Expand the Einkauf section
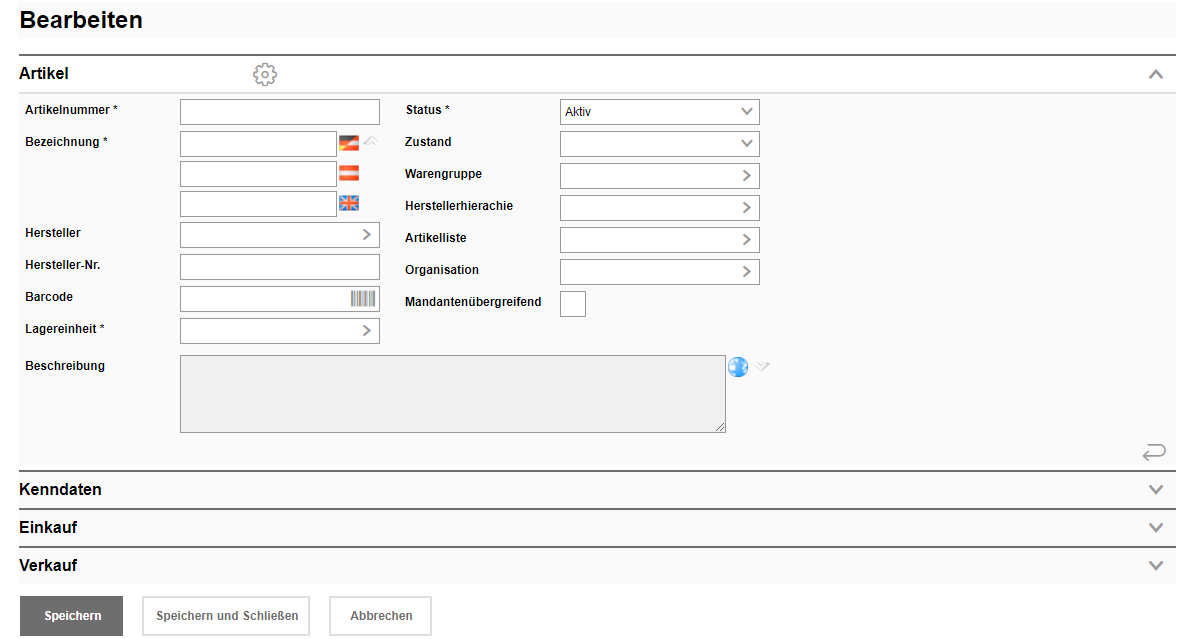The height and width of the screenshot is (639, 1189). click(1156, 528)
